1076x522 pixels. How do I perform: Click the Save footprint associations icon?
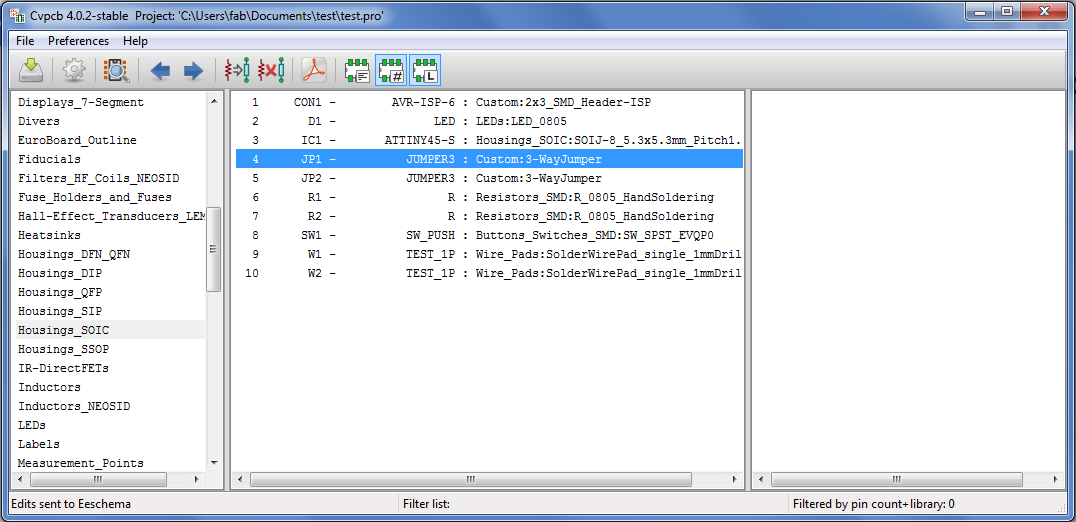pyautogui.click(x=30, y=70)
